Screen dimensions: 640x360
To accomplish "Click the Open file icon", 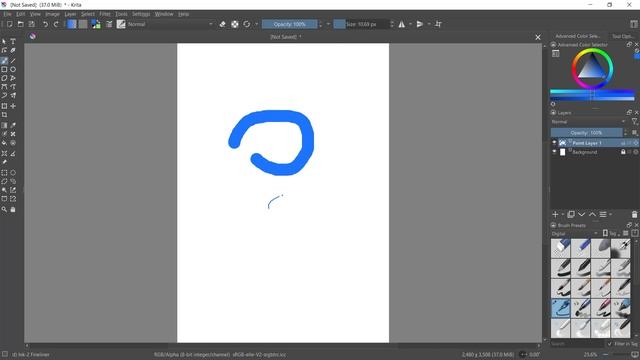I will [x=20, y=24].
